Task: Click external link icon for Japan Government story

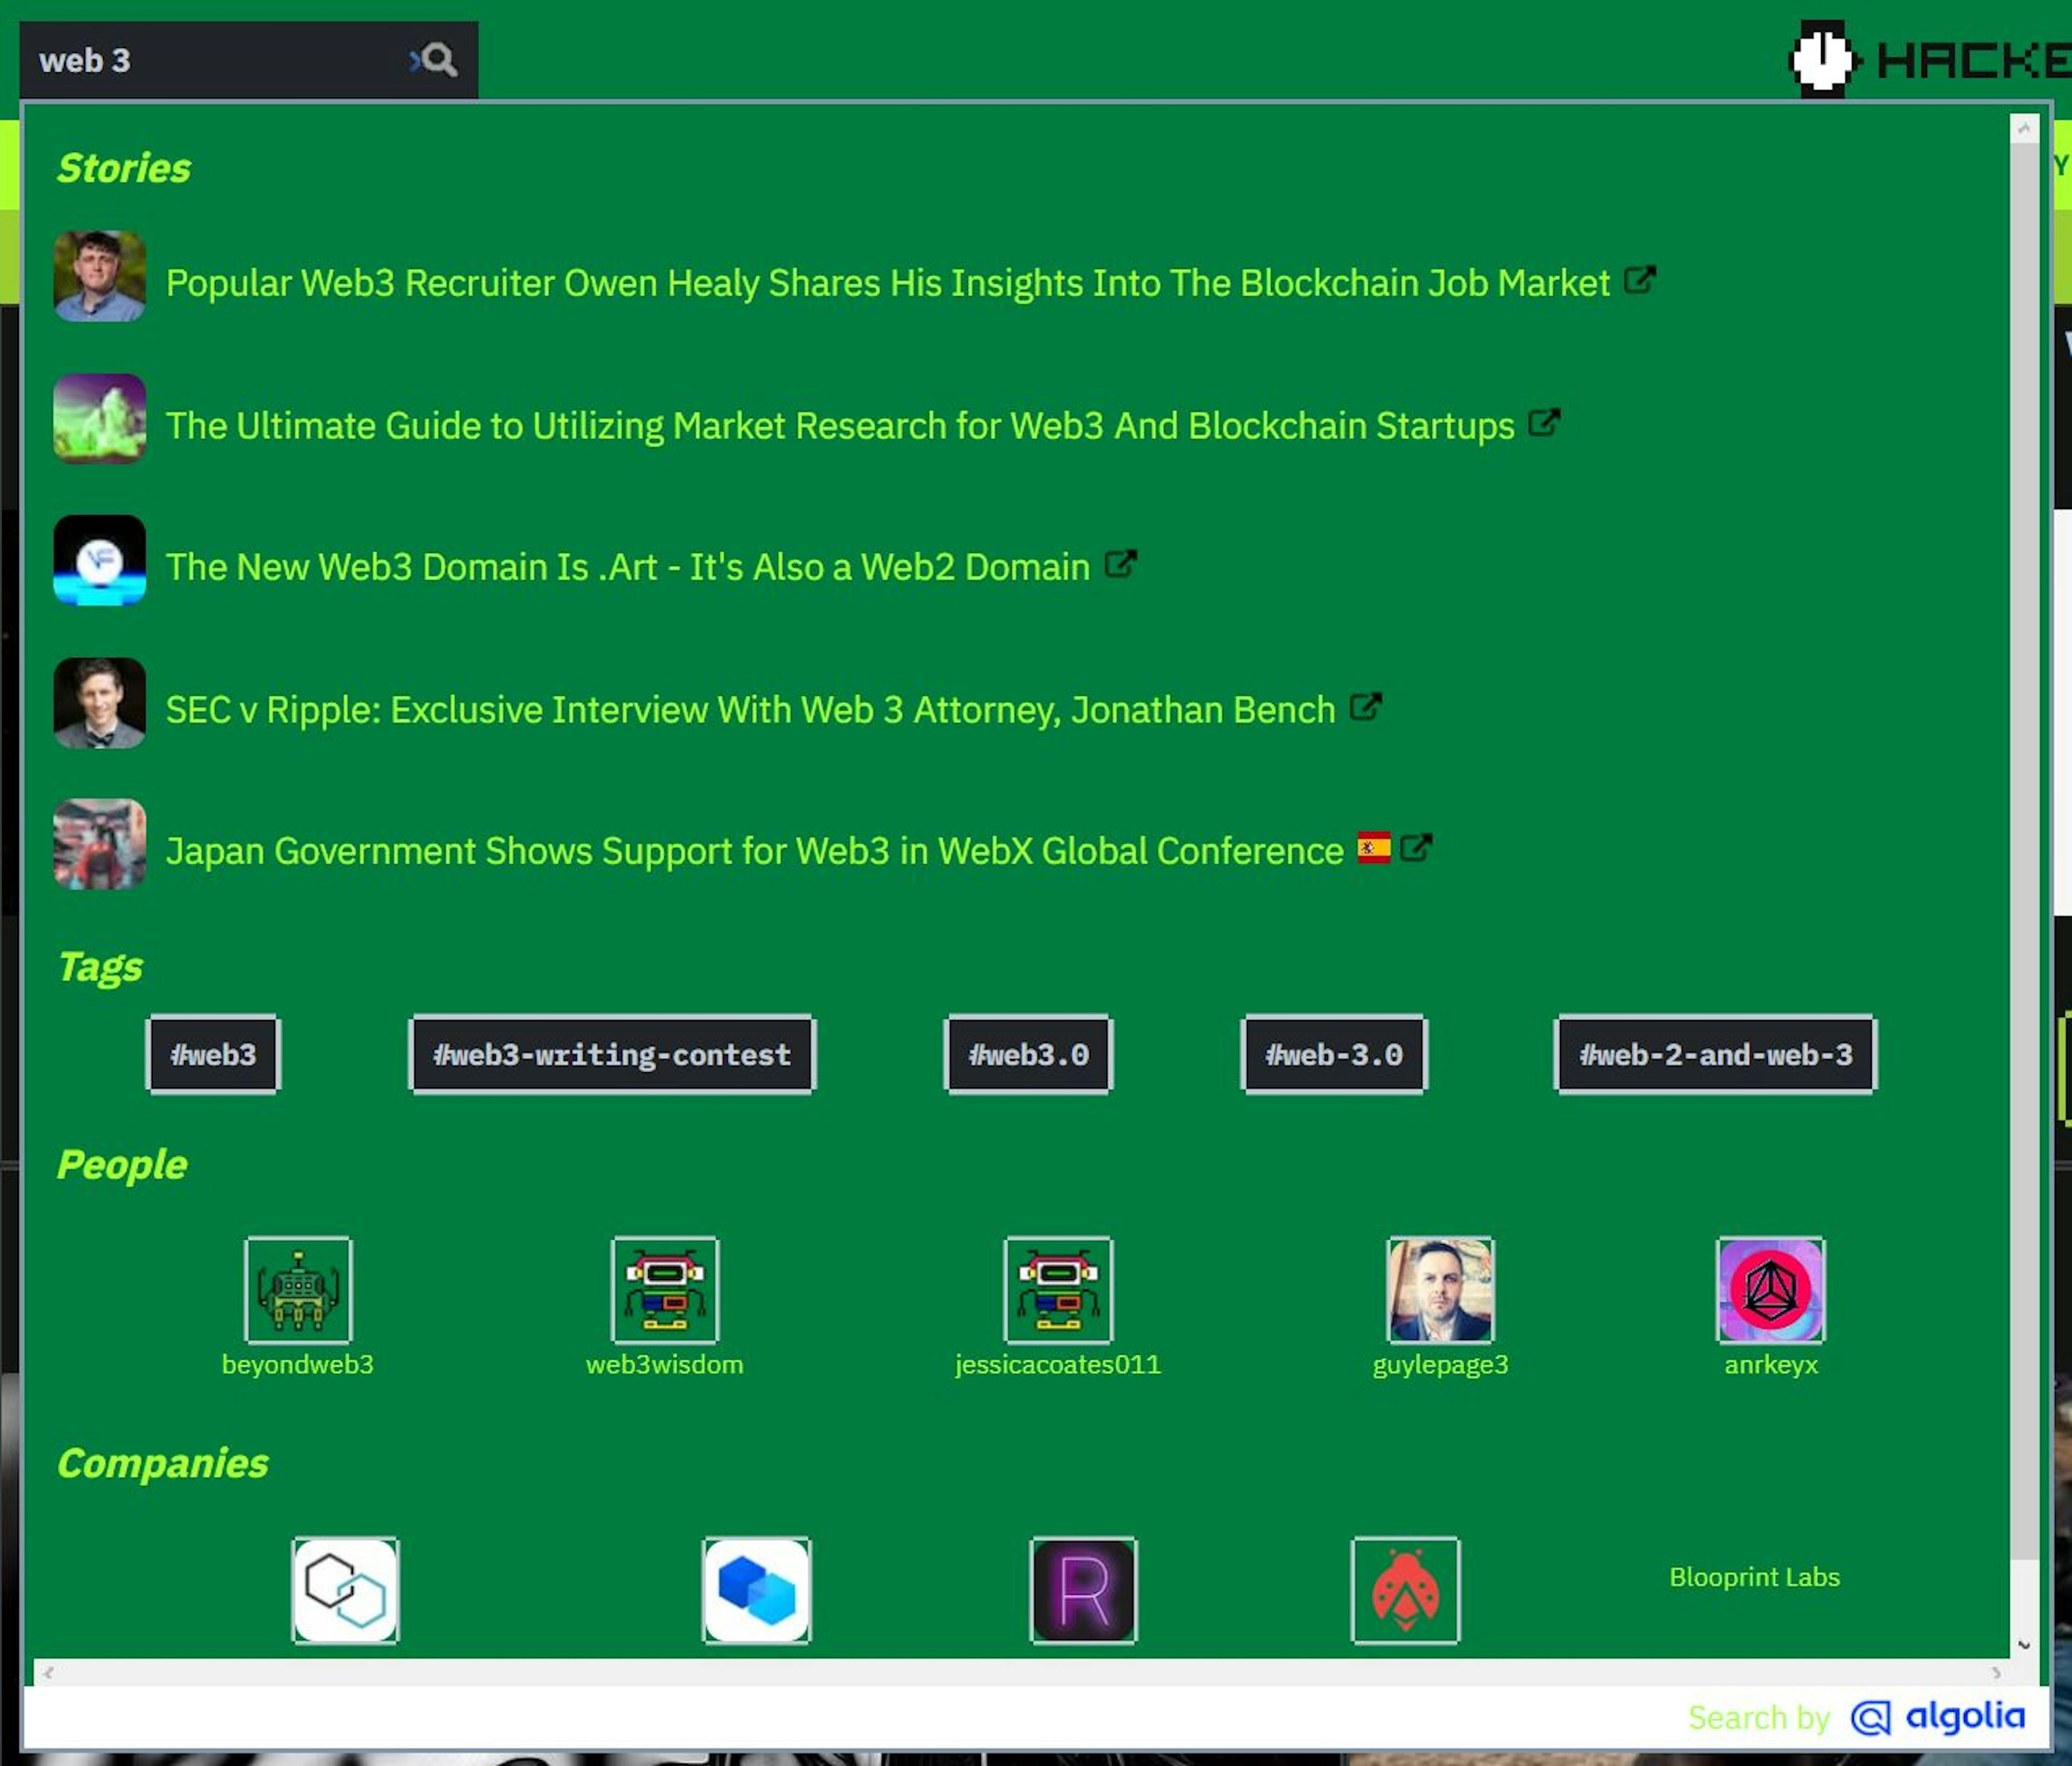Action: [x=1416, y=848]
